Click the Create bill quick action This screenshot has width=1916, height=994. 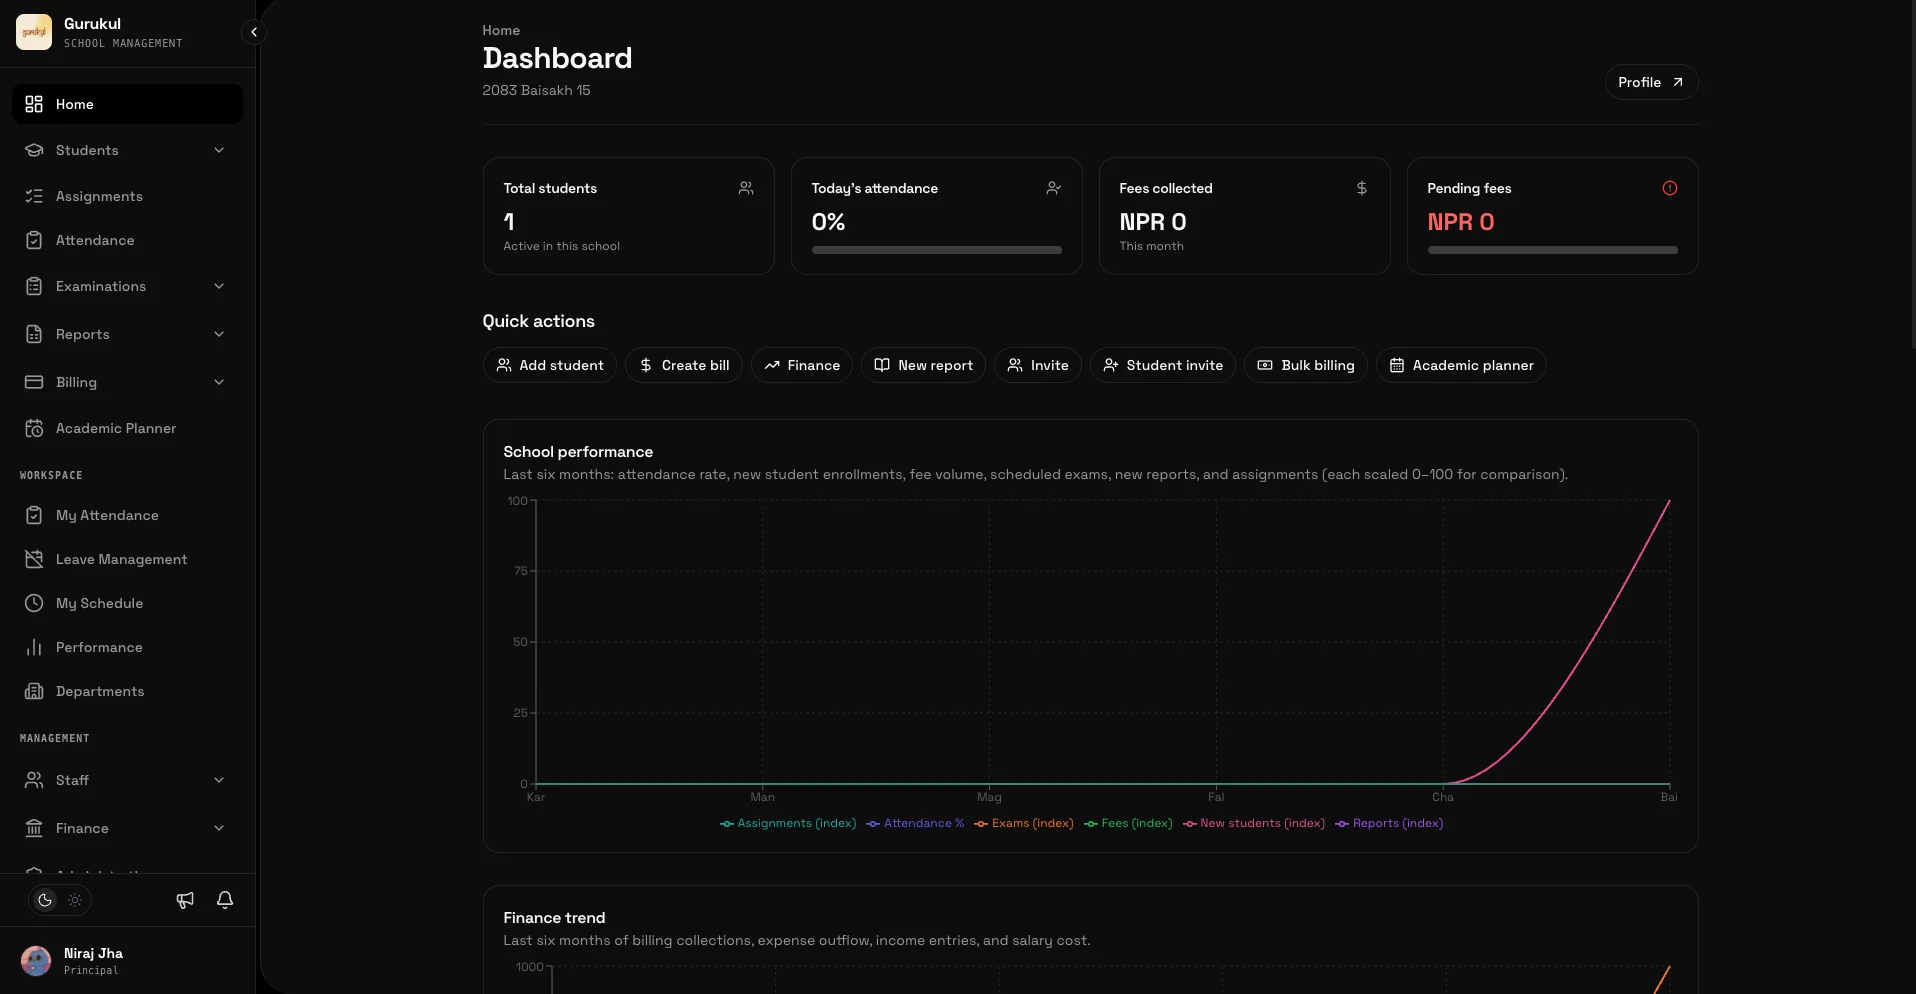click(x=684, y=365)
